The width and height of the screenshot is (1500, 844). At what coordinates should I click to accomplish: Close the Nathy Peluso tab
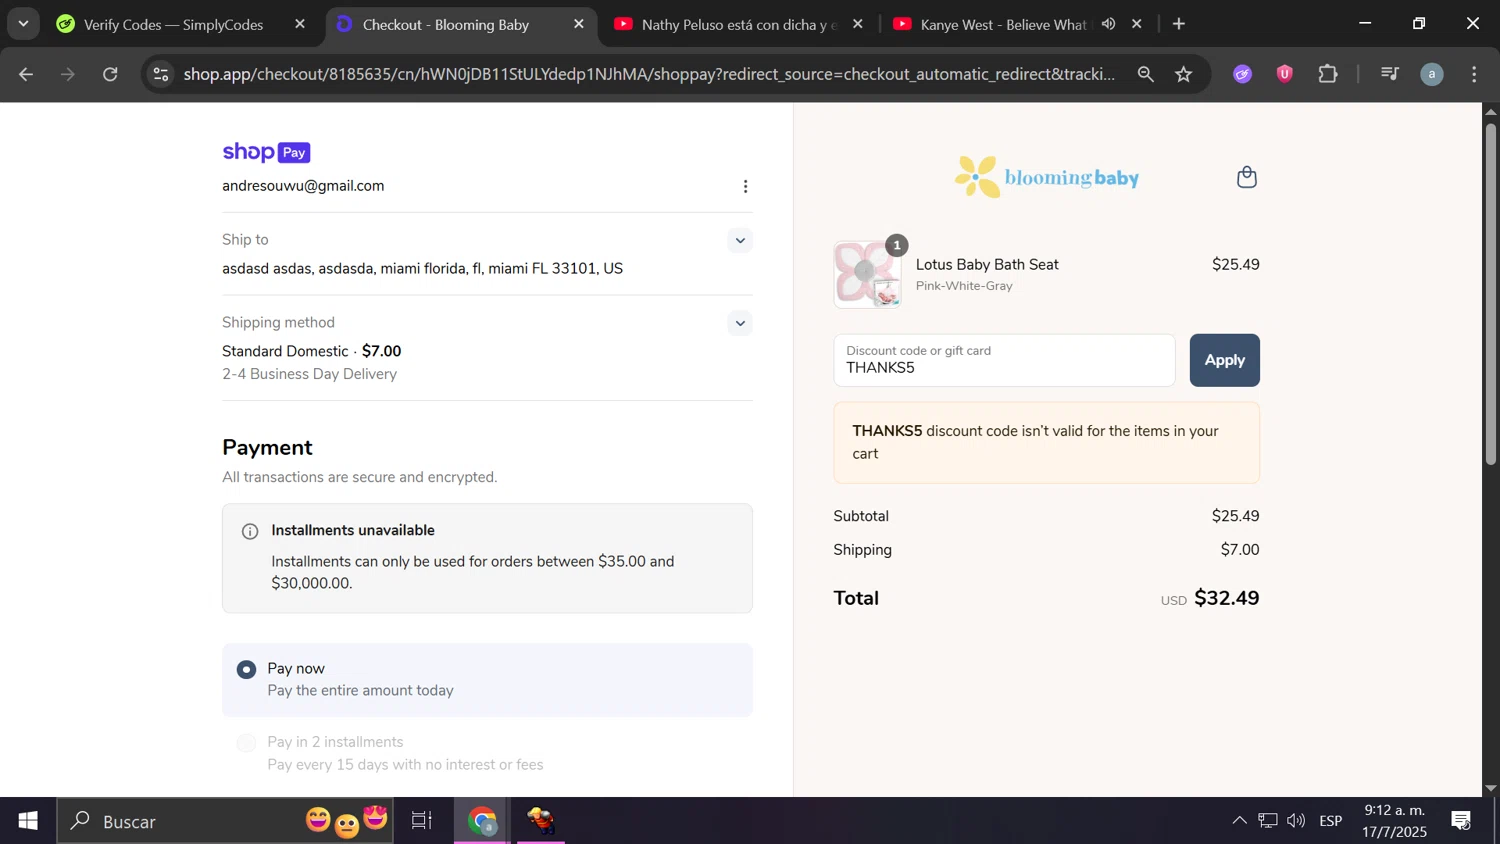pyautogui.click(x=858, y=24)
